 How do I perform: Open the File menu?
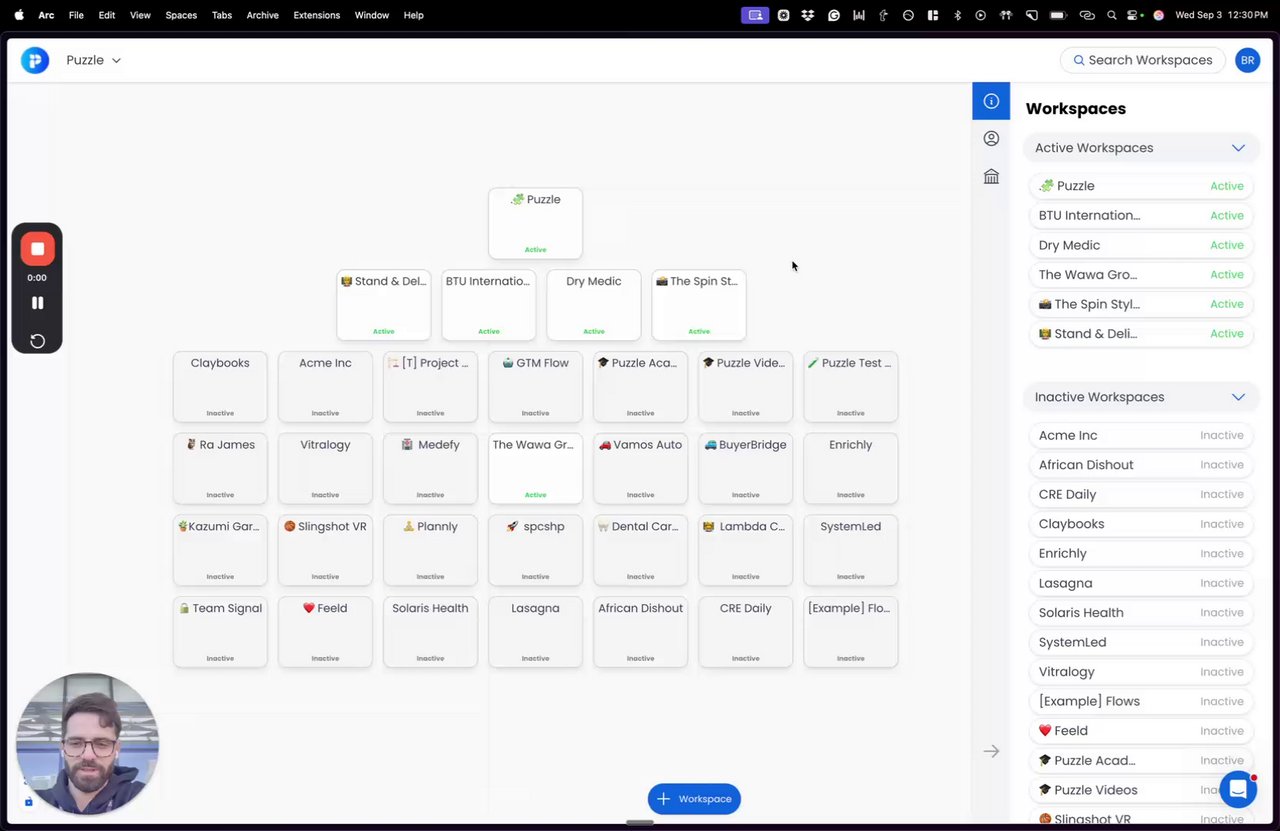[x=76, y=15]
